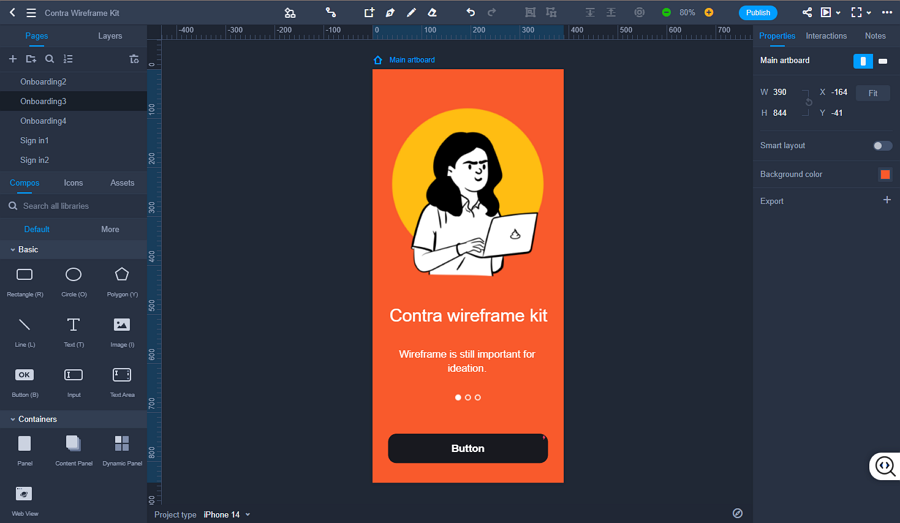The width and height of the screenshot is (900, 523).
Task: Select the Sign in1 page
Action: (x=73, y=140)
